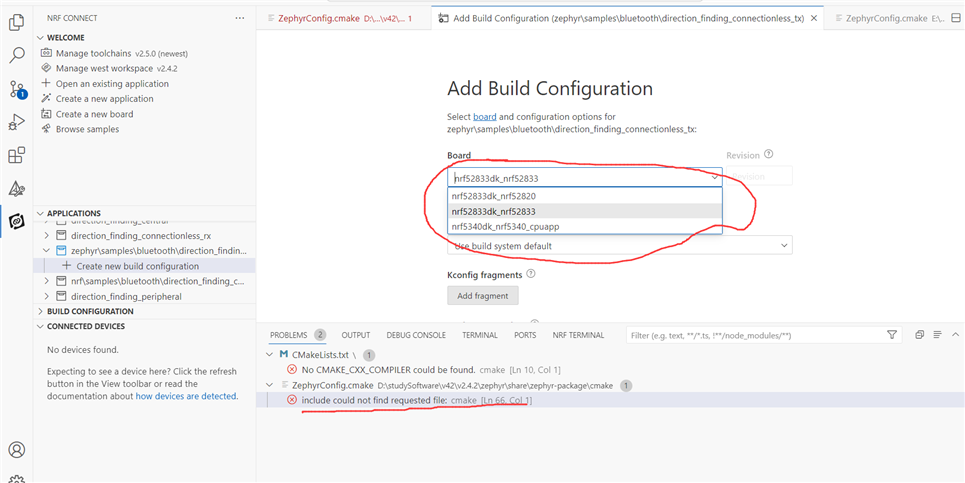Click the Problems filter text field
The image size is (965, 483).
pos(756,335)
